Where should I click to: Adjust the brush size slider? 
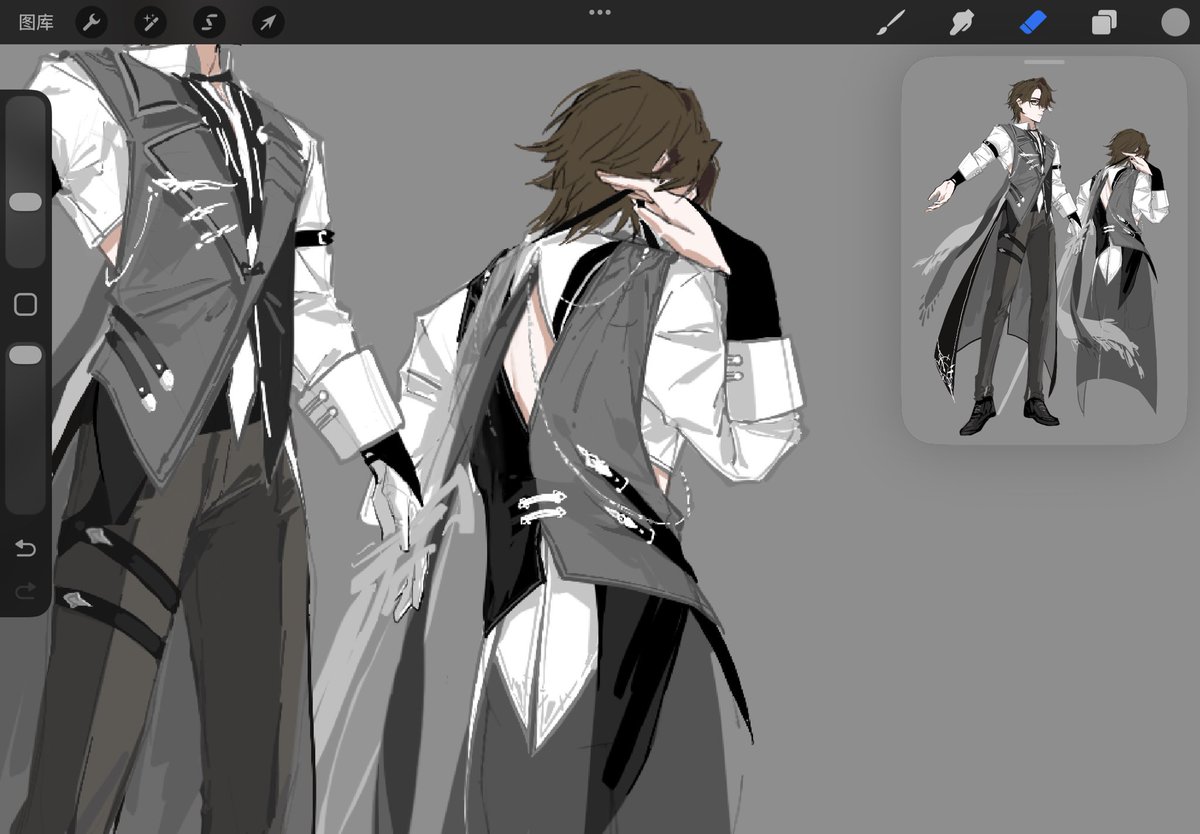point(23,200)
